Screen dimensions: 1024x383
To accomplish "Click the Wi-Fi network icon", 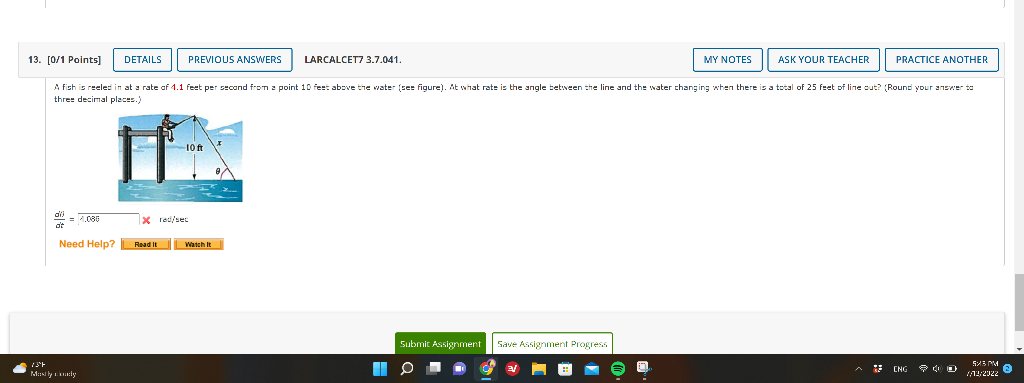I will (x=923, y=369).
